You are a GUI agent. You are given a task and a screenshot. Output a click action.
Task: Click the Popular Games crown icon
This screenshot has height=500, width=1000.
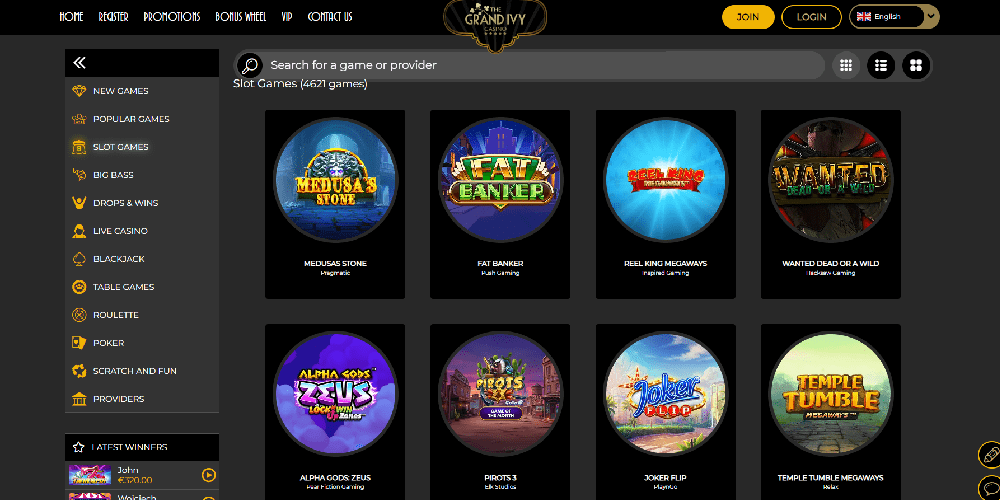(79, 119)
